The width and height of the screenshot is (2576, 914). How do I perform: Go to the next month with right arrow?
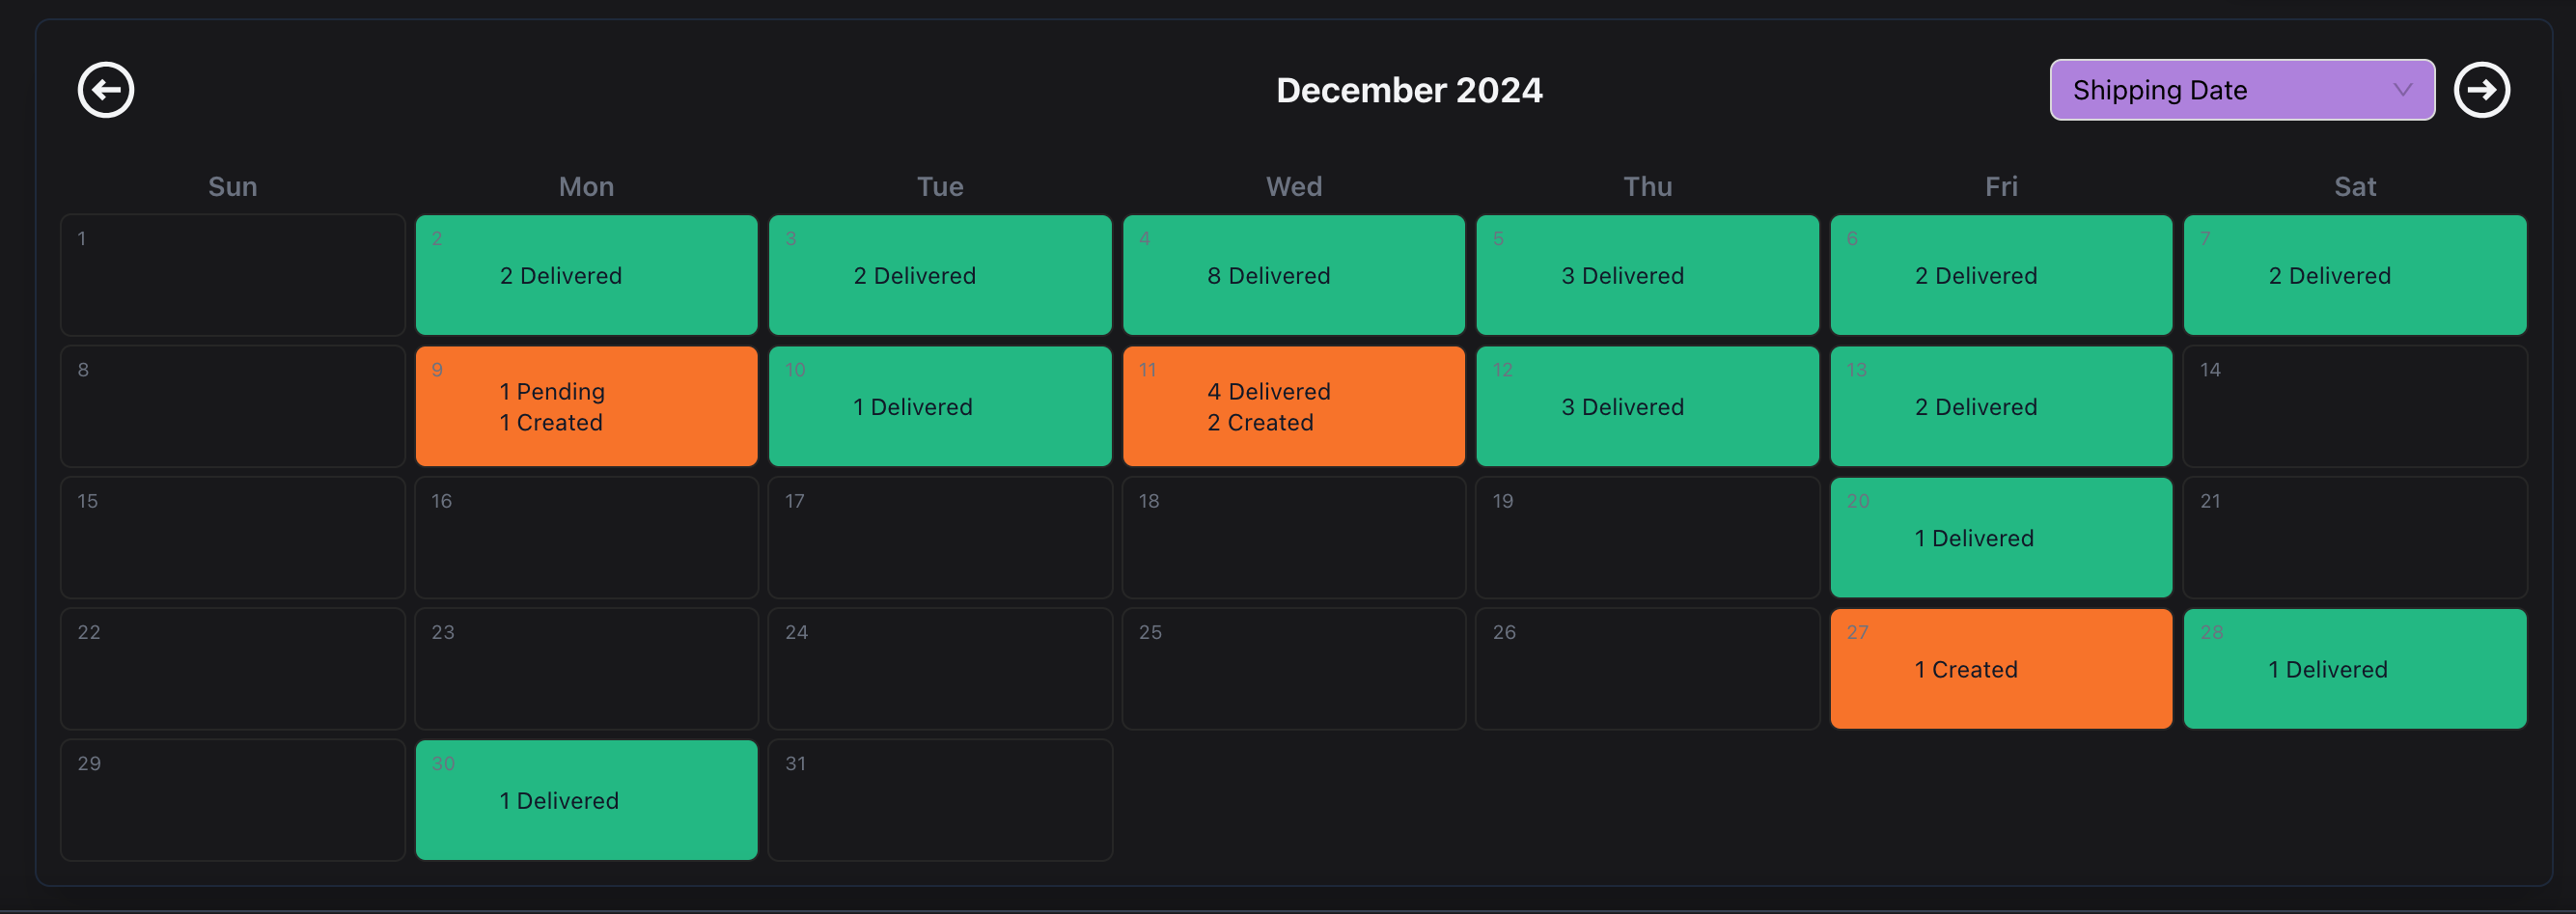click(2481, 90)
